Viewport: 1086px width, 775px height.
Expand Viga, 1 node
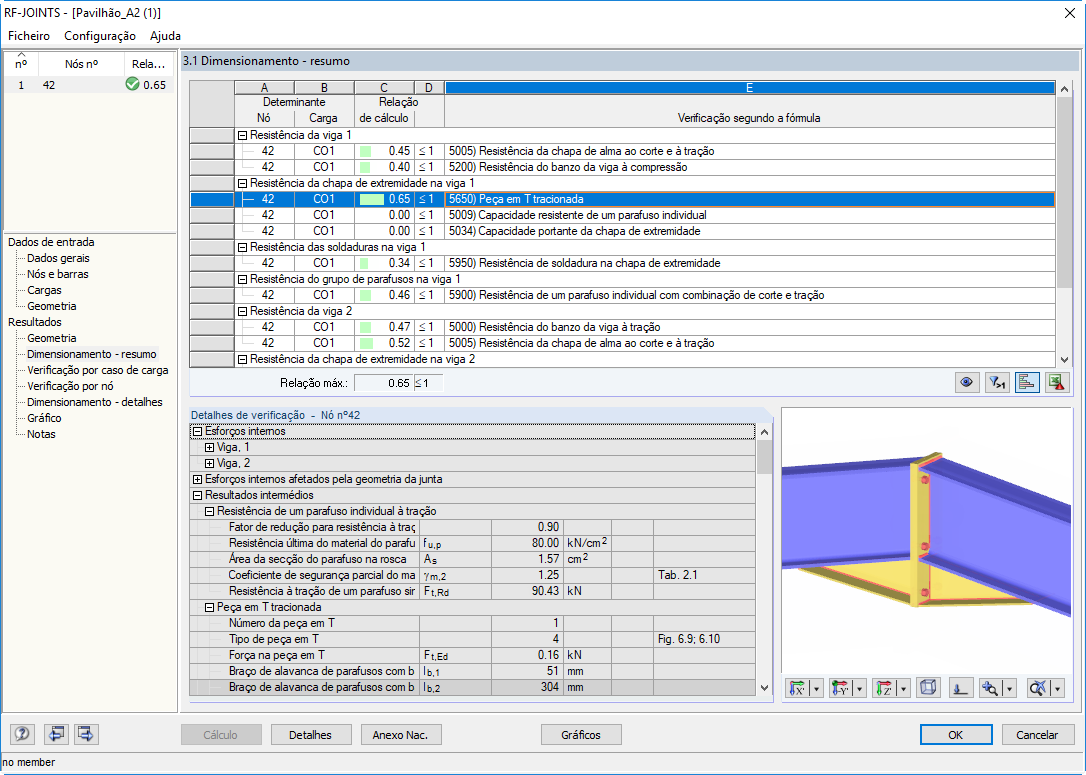(209, 447)
